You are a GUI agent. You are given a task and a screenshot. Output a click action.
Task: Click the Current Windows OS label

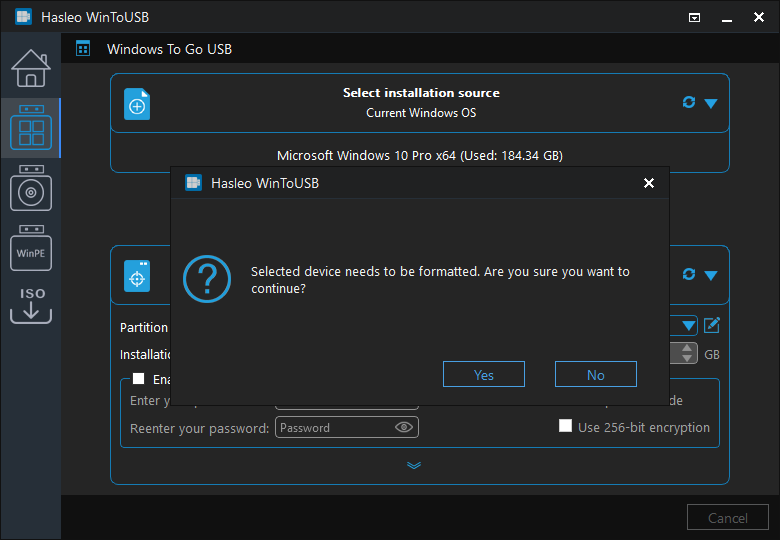pyautogui.click(x=421, y=113)
